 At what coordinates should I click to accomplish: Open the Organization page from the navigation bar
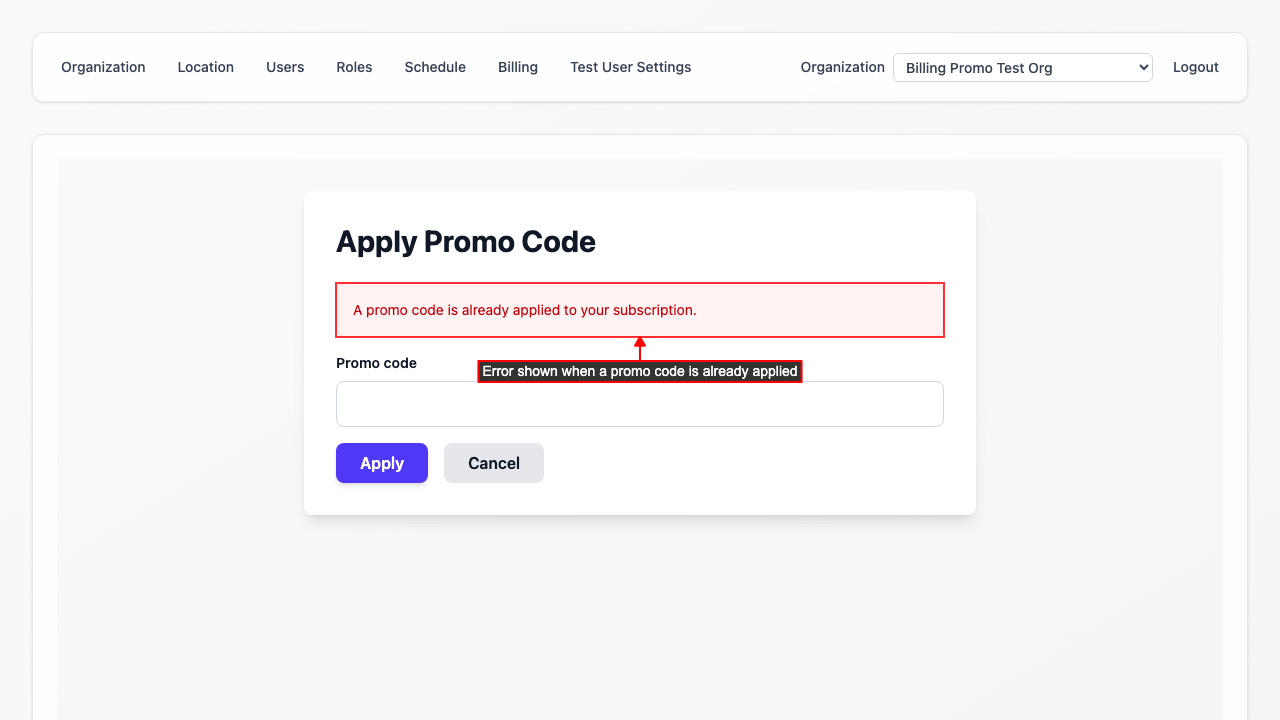point(103,67)
